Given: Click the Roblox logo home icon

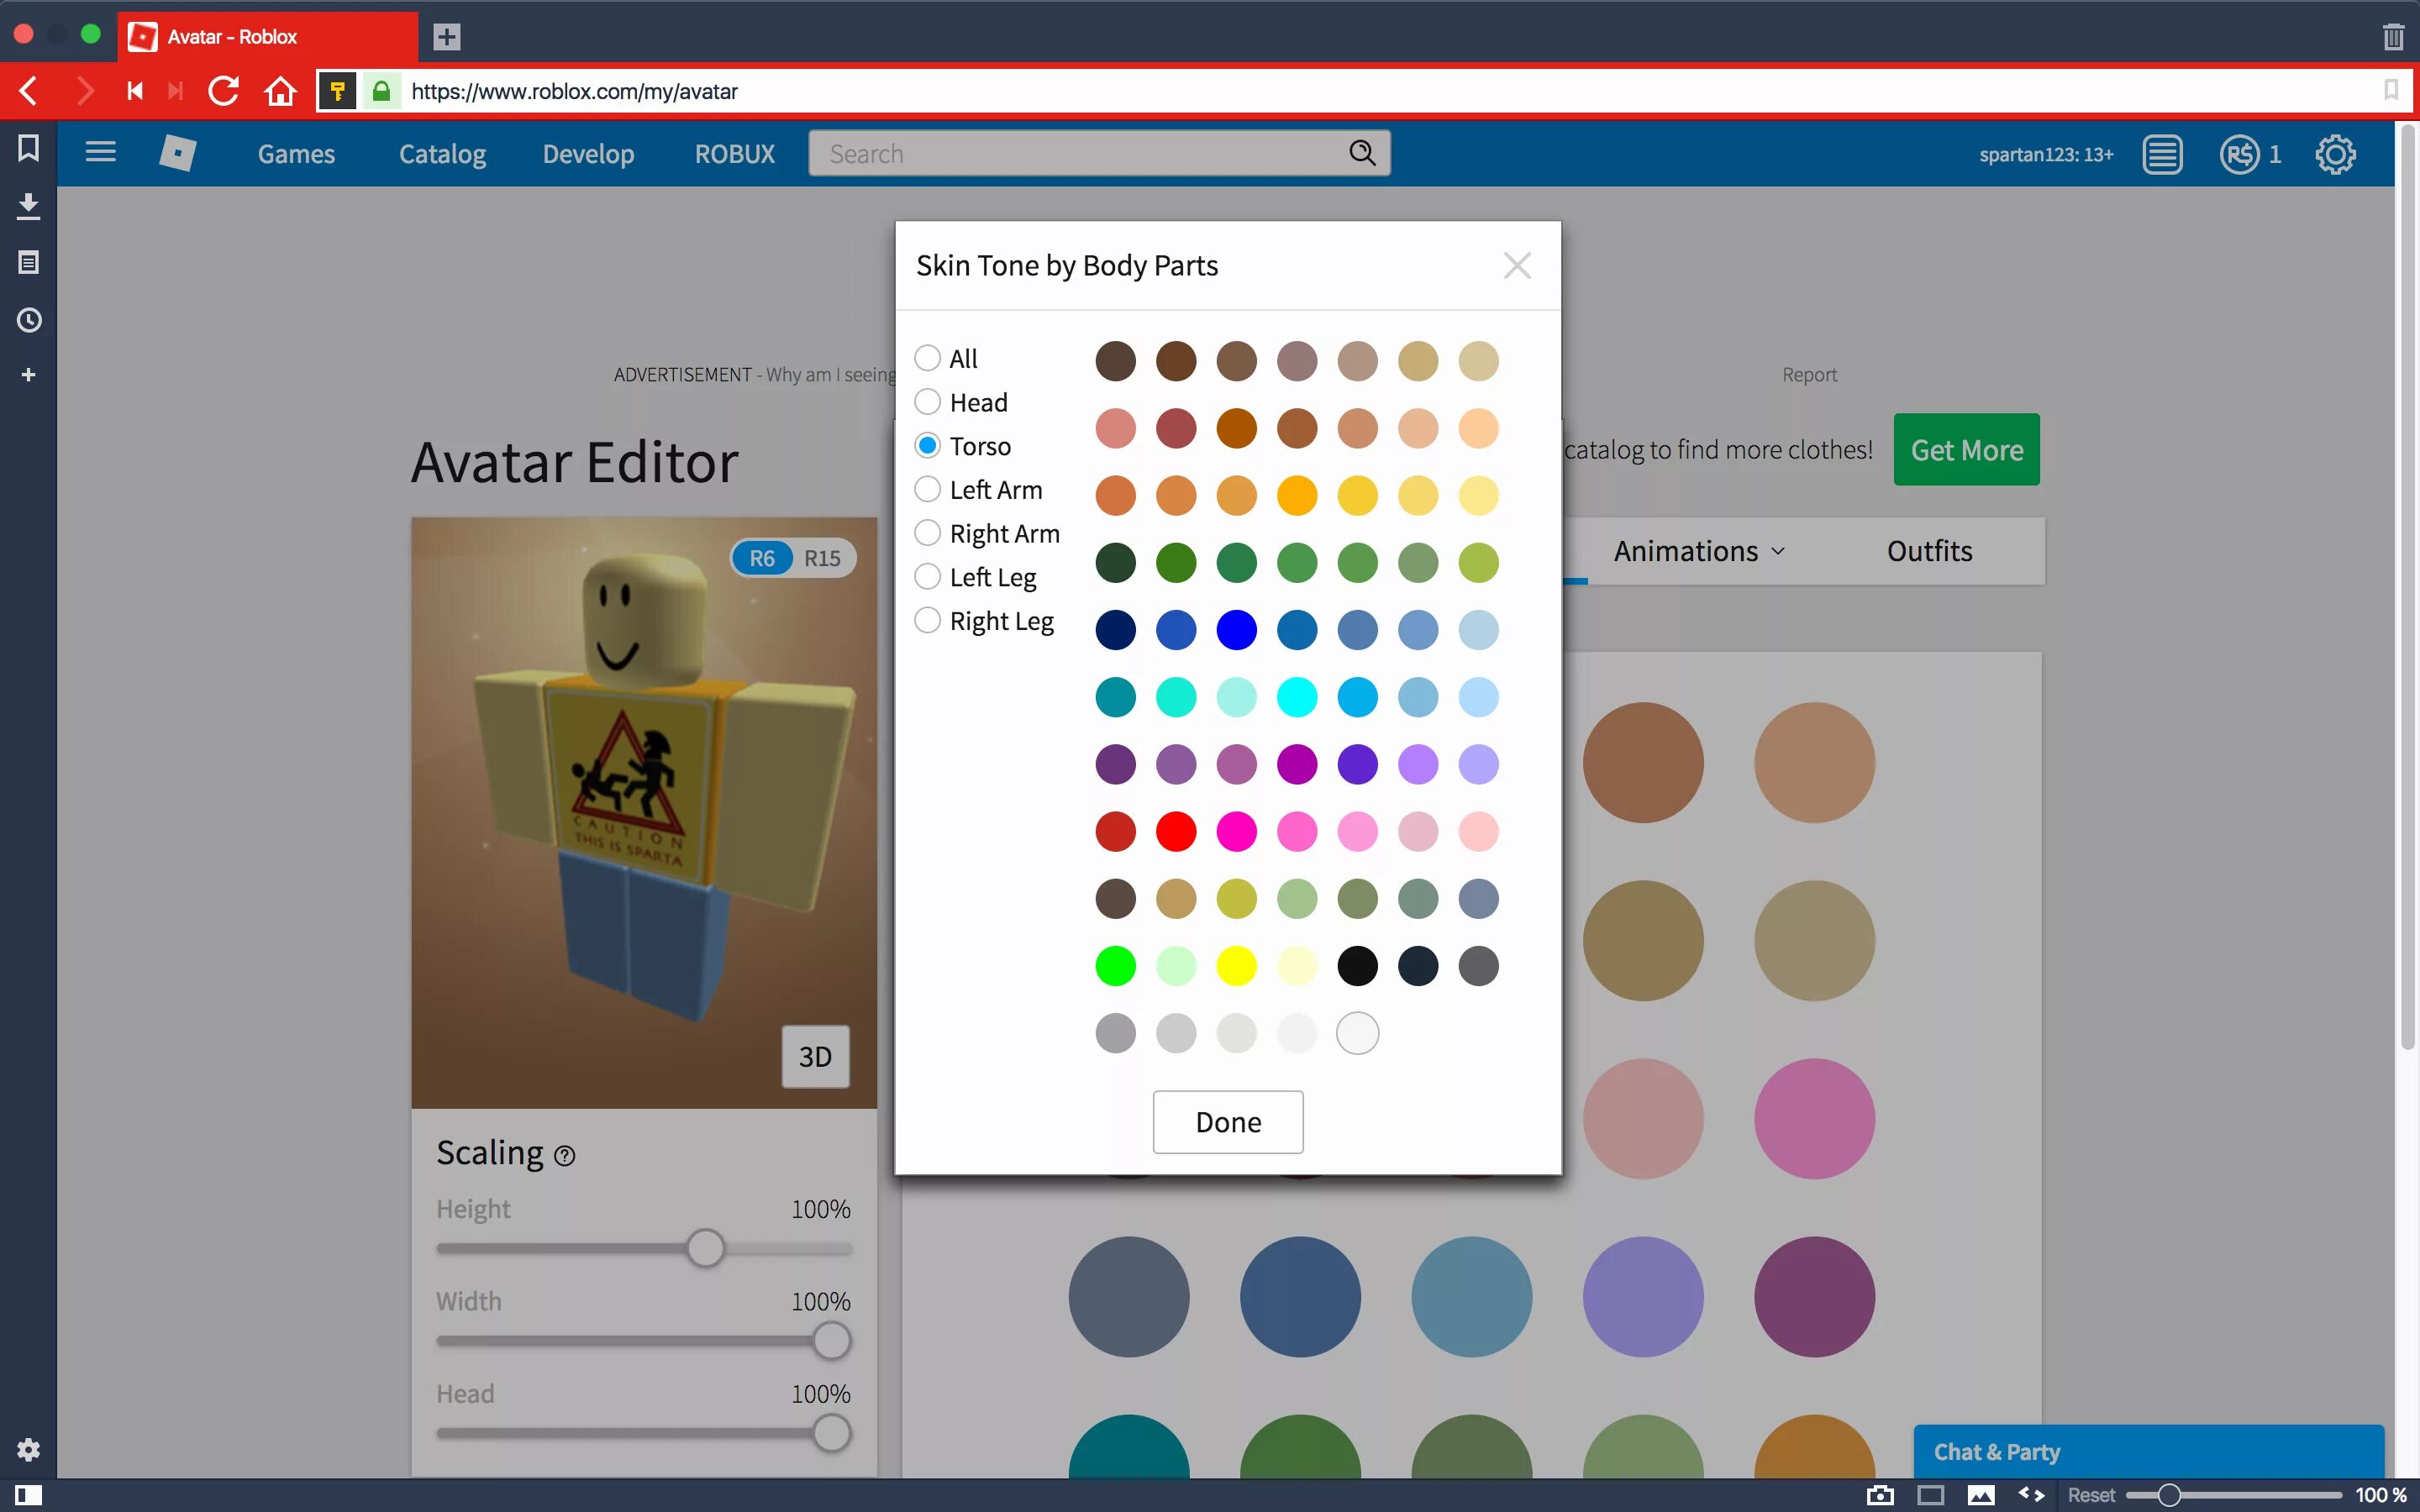Looking at the screenshot, I should (x=177, y=153).
